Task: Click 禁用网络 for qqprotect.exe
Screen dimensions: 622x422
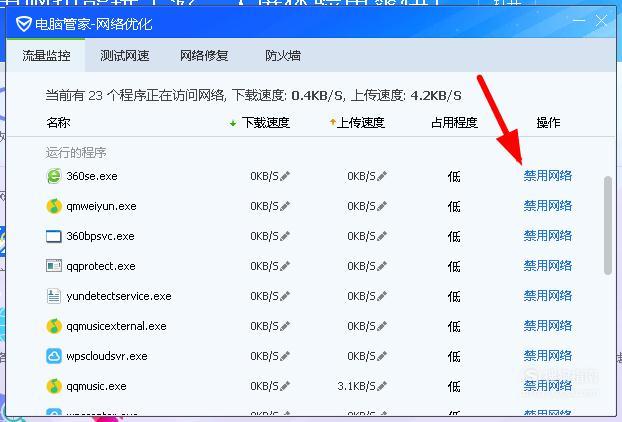Action: [x=547, y=266]
